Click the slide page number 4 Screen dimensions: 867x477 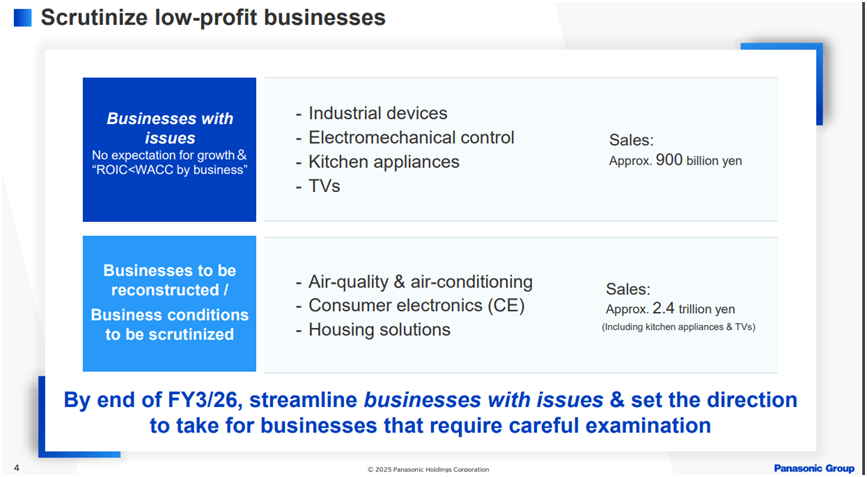pos(17,467)
